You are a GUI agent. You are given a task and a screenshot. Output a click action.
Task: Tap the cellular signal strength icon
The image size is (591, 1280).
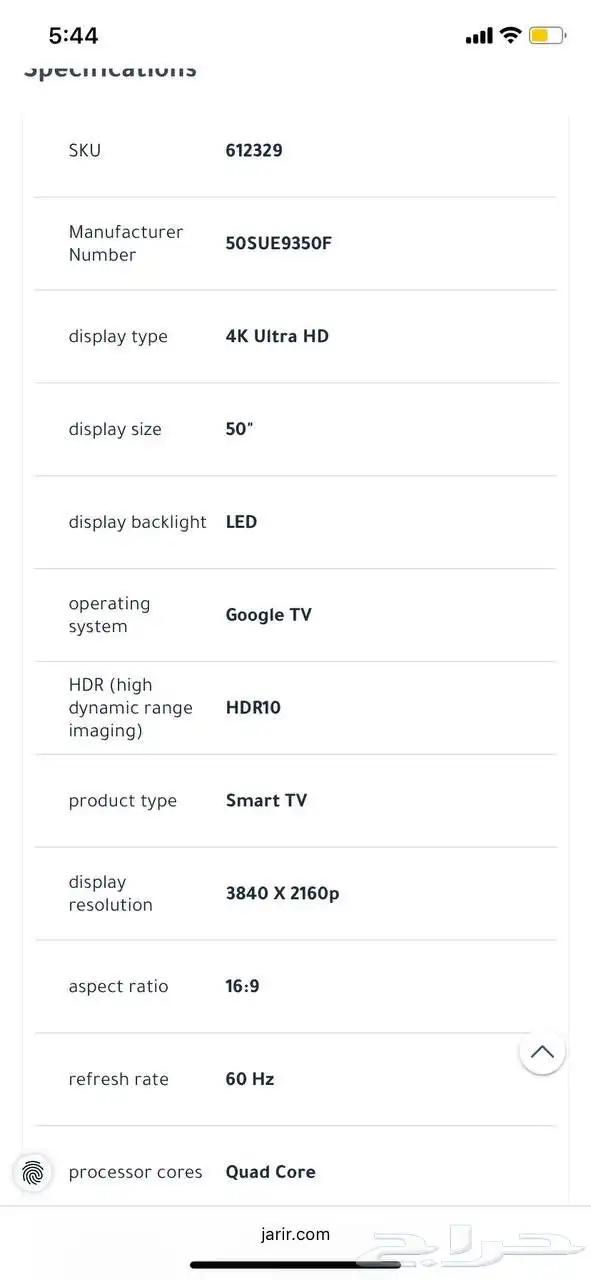coord(478,34)
